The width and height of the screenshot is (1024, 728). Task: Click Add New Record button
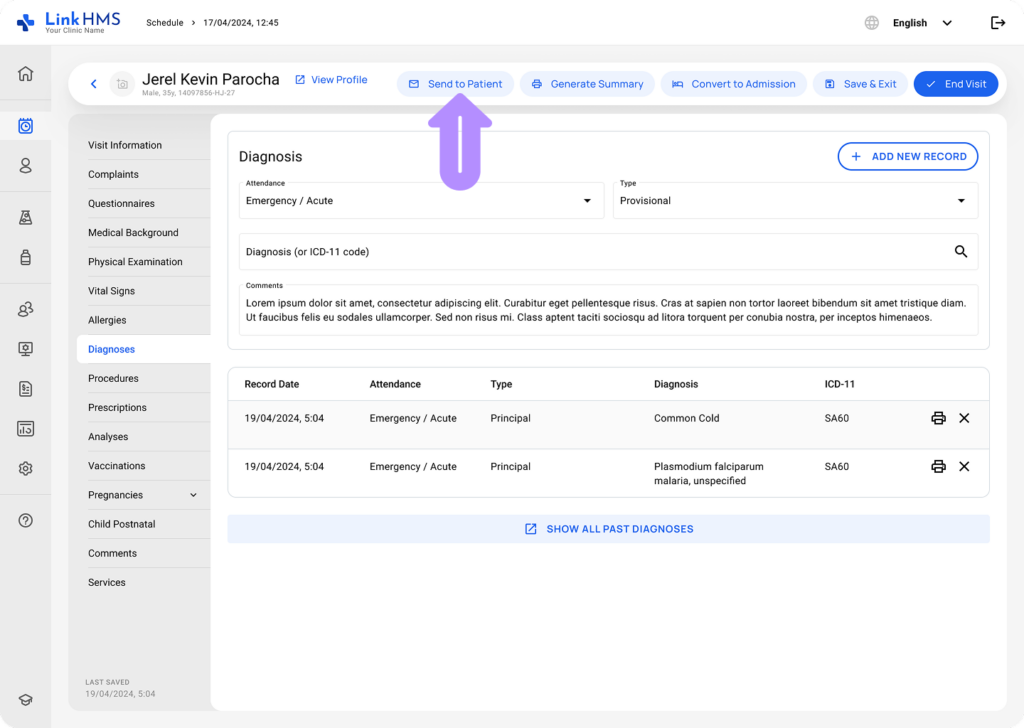[908, 157]
